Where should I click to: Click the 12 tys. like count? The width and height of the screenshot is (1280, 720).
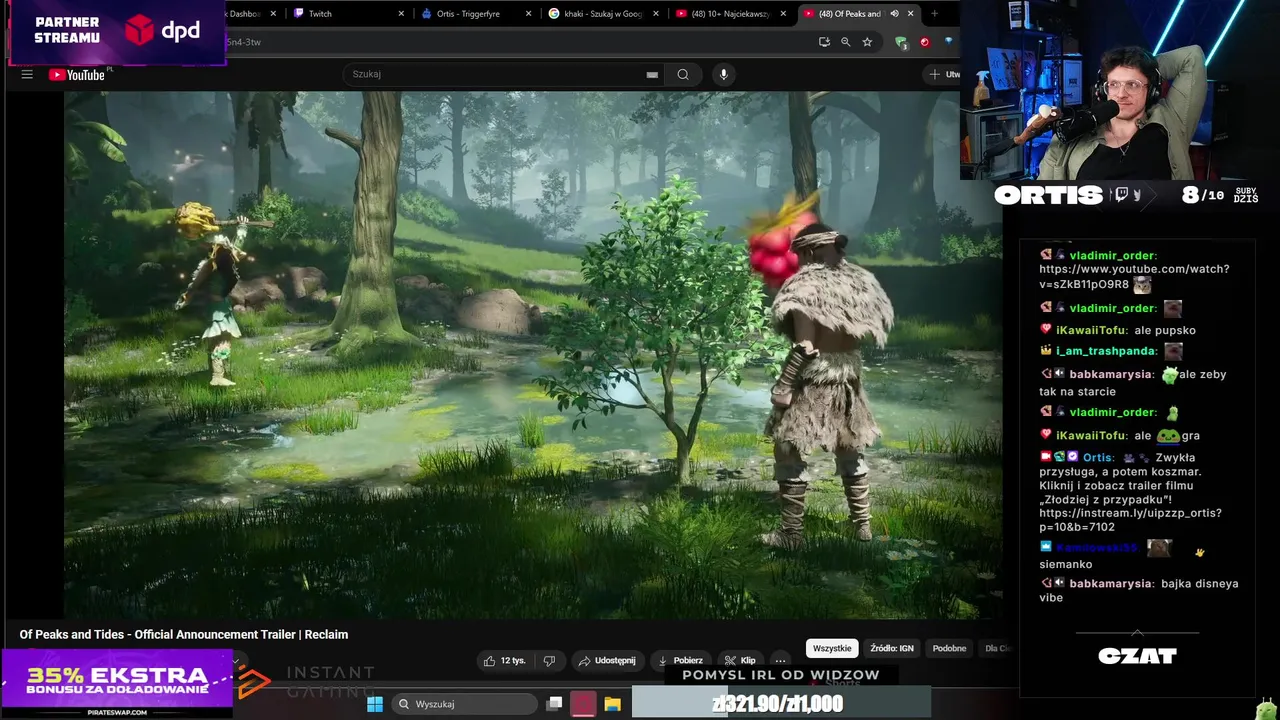(x=513, y=661)
